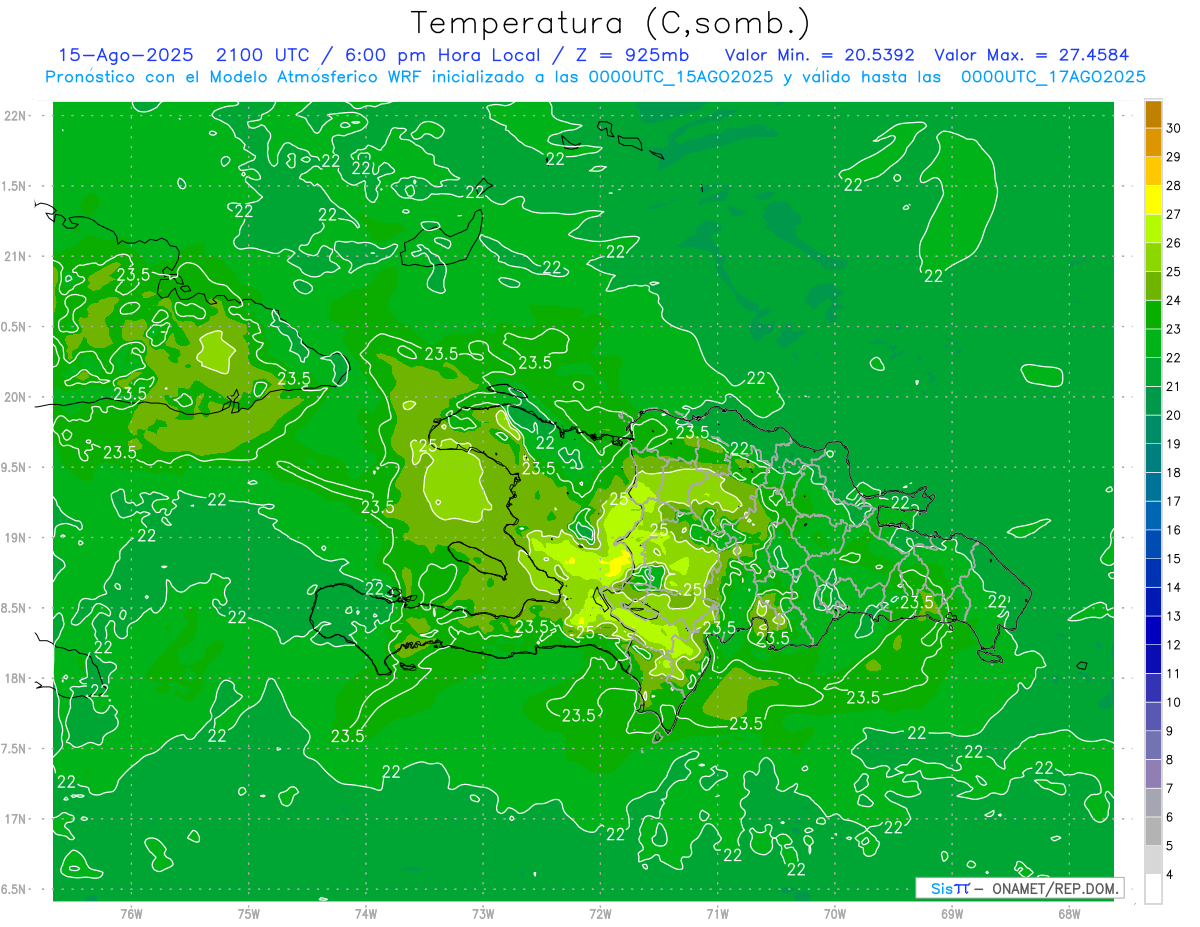Image resolution: width=1200 pixels, height=927 pixels.
Task: Click the legend value label 10
Action: click(1173, 702)
